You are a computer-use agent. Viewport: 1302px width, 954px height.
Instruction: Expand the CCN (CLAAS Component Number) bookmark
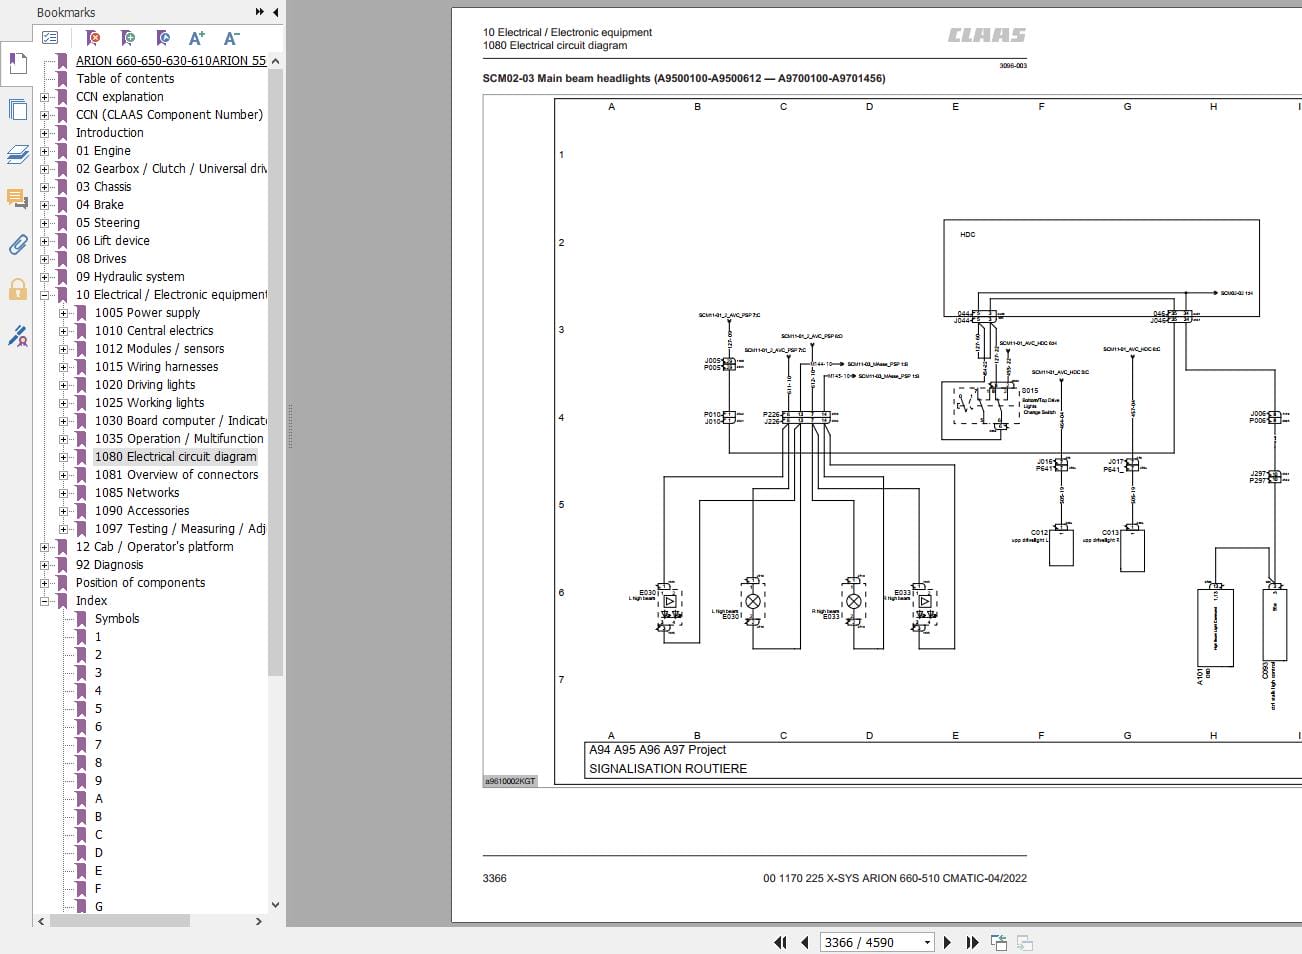click(x=44, y=115)
